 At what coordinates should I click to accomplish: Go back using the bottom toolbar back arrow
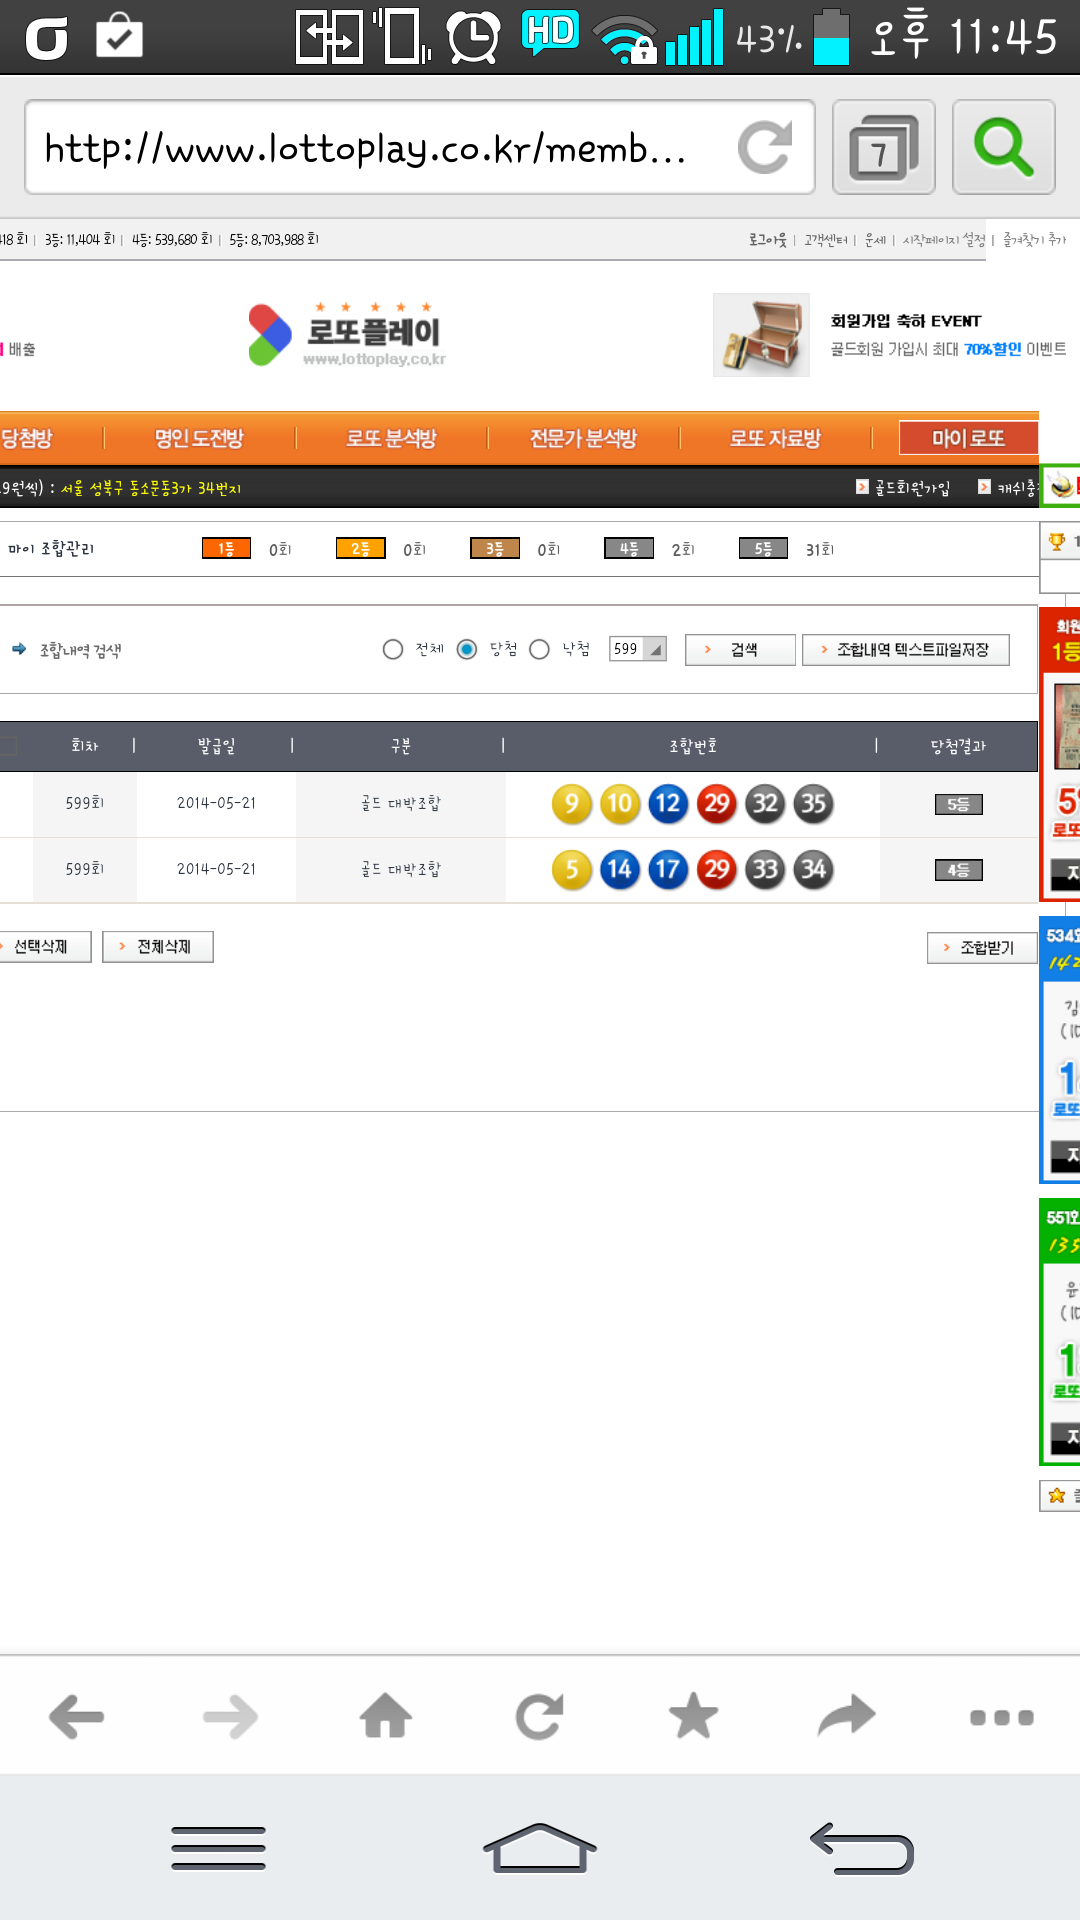77,1717
